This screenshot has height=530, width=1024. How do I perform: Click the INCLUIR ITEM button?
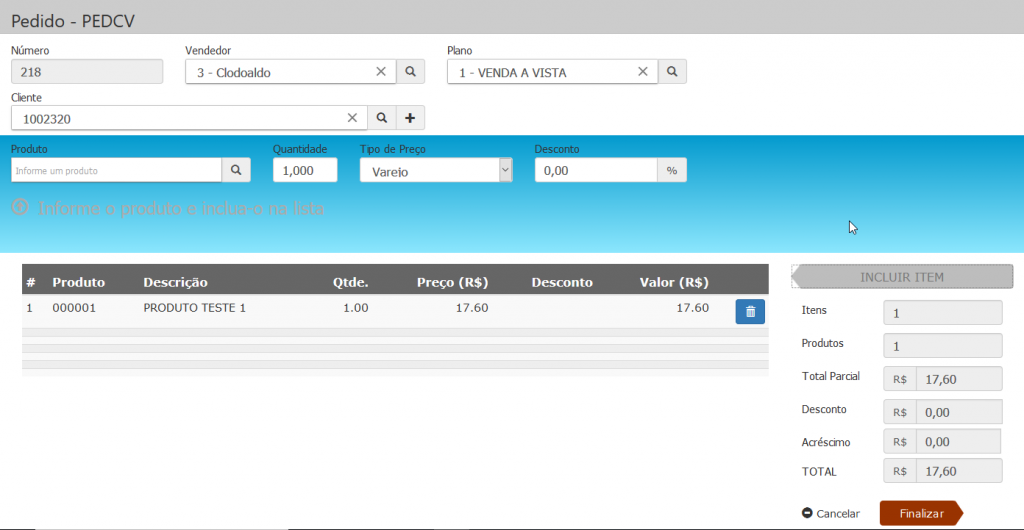tap(901, 277)
